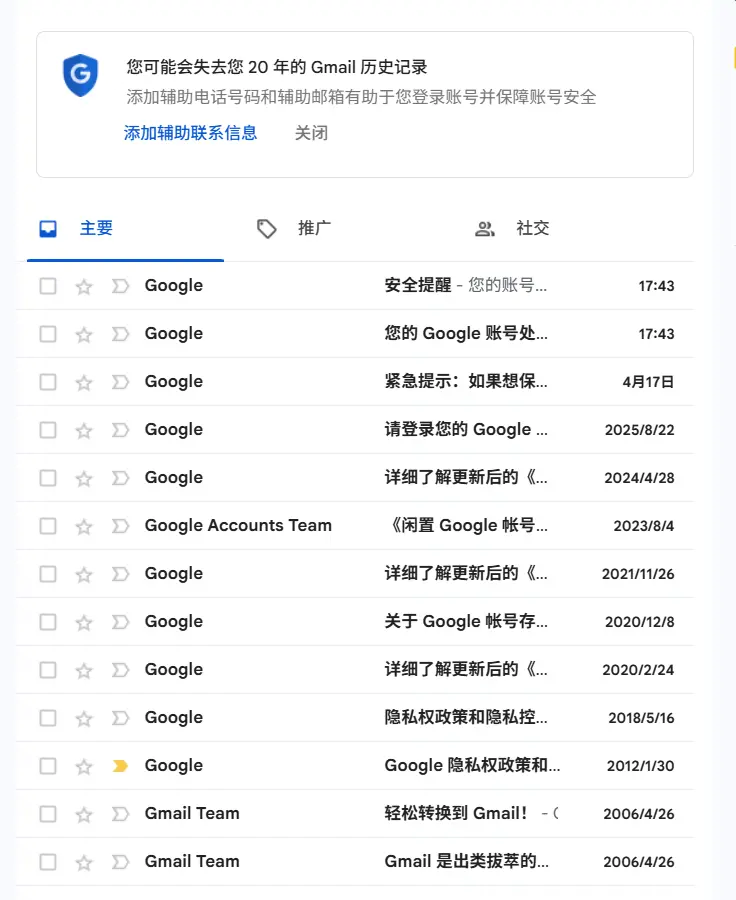Select checkbox for Google Accounts Team email
This screenshot has height=900, width=736.
click(x=48, y=526)
